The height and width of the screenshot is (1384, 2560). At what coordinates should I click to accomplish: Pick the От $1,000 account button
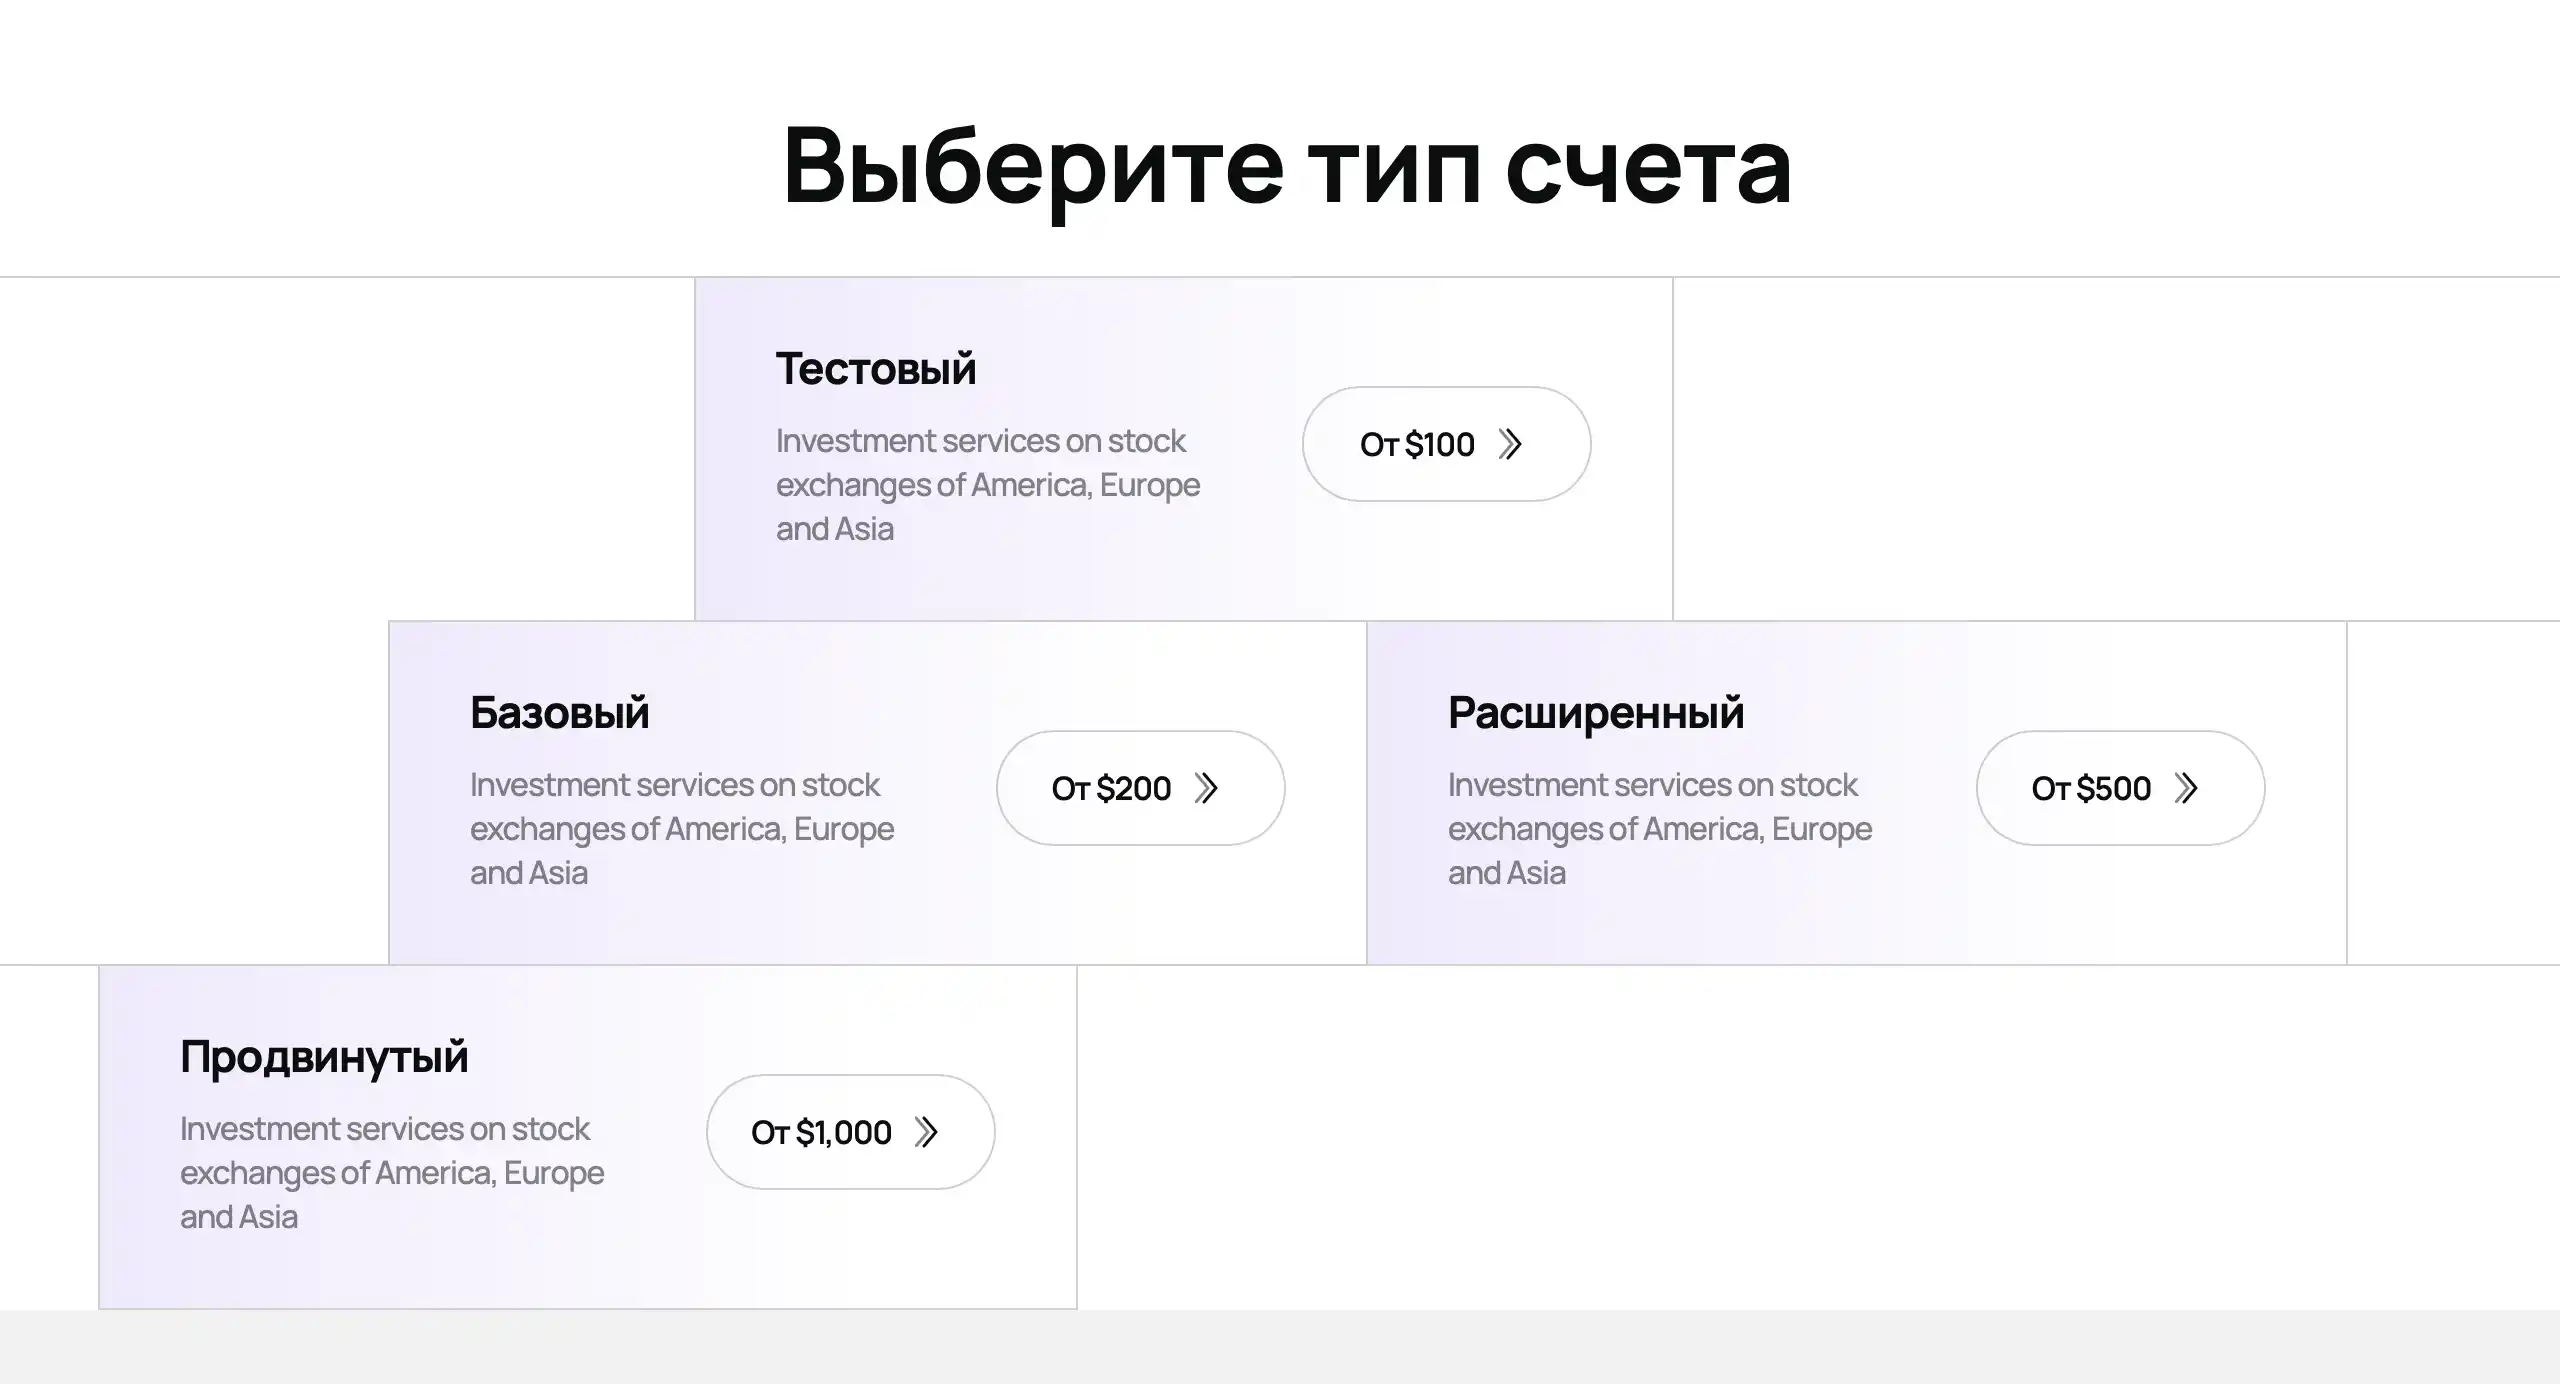tap(850, 1132)
